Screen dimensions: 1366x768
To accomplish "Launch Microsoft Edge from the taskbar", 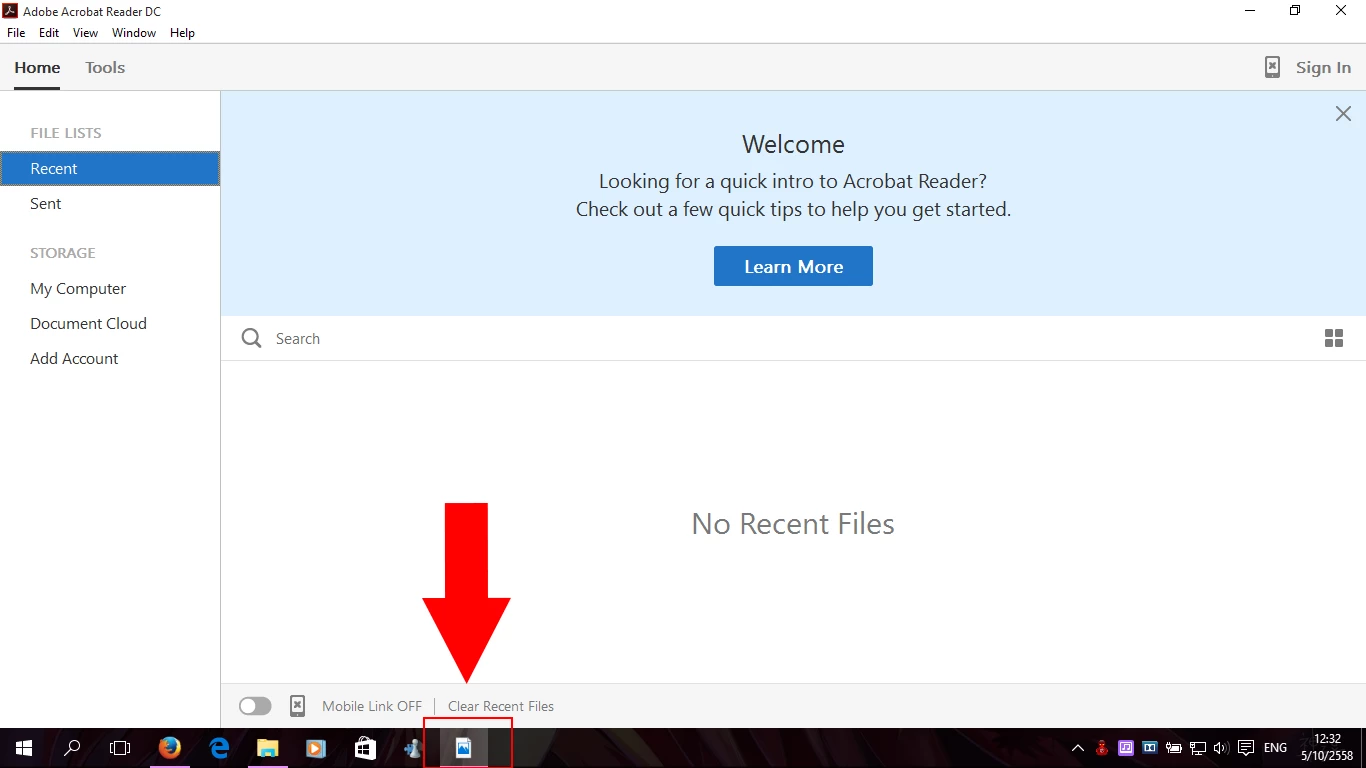I will tap(219, 748).
